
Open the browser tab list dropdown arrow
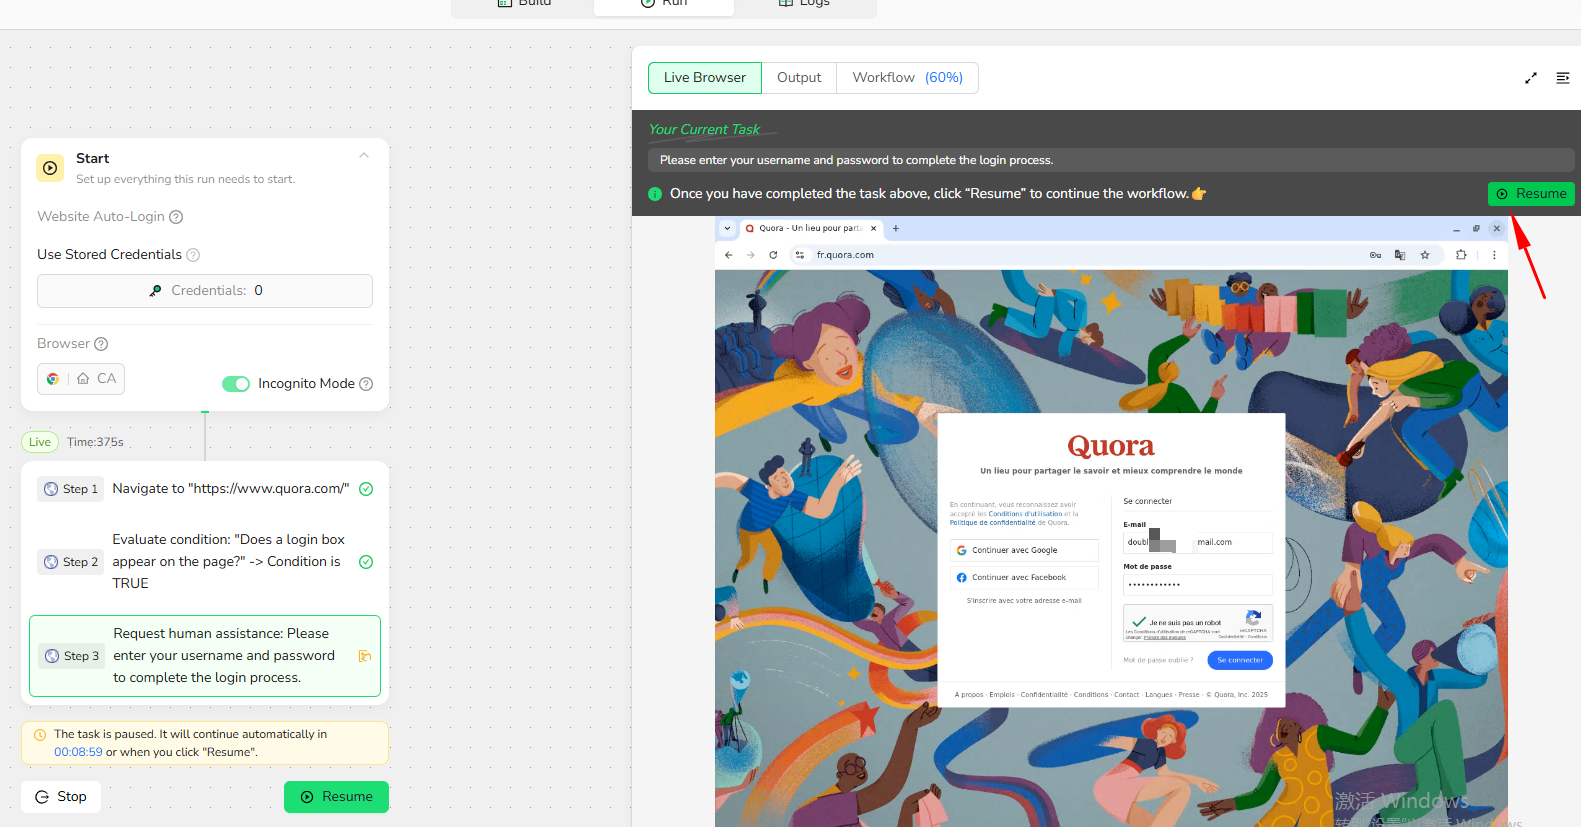(x=727, y=228)
